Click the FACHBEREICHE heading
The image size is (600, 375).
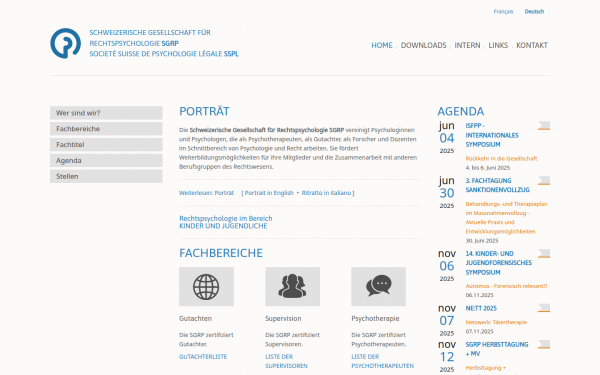(221, 253)
